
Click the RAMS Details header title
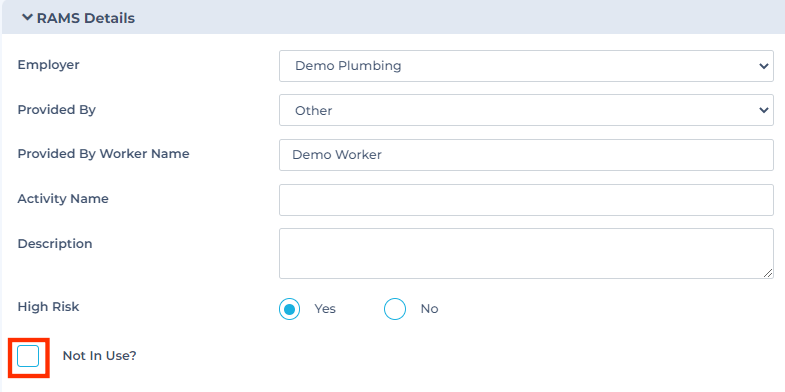point(86,18)
